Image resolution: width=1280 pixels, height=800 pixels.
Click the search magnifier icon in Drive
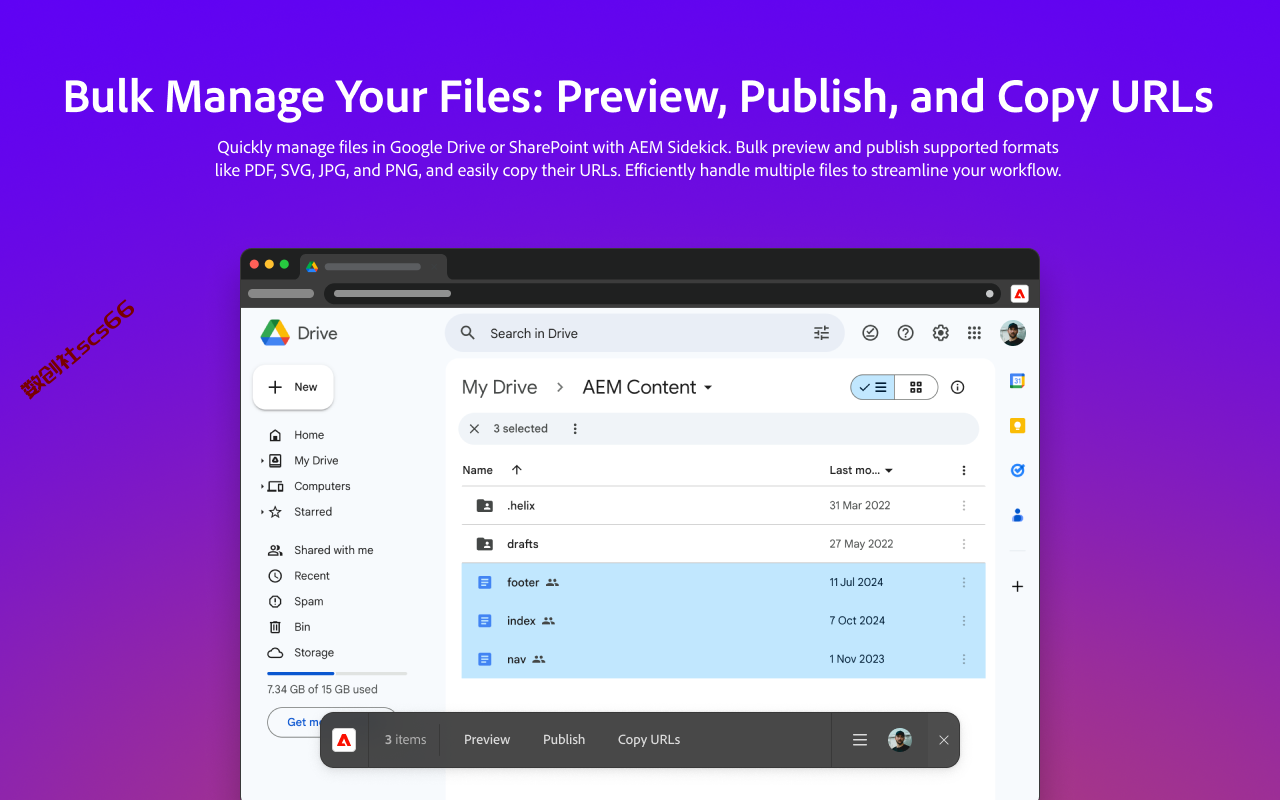[x=467, y=333]
